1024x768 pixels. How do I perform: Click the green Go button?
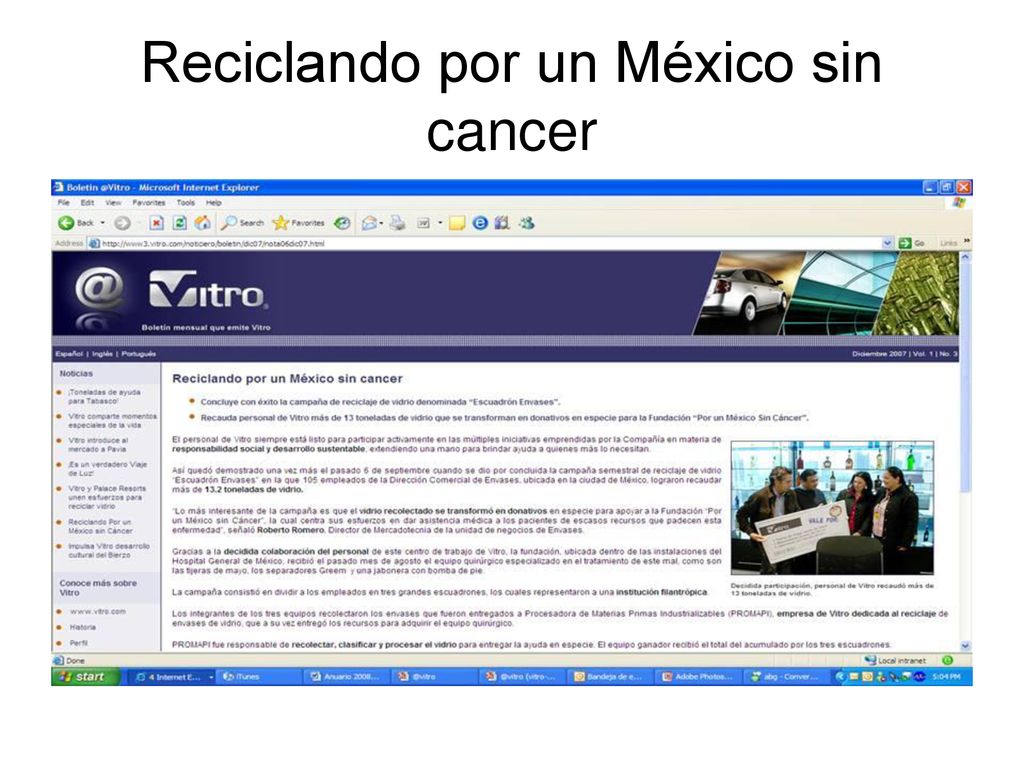(912, 243)
